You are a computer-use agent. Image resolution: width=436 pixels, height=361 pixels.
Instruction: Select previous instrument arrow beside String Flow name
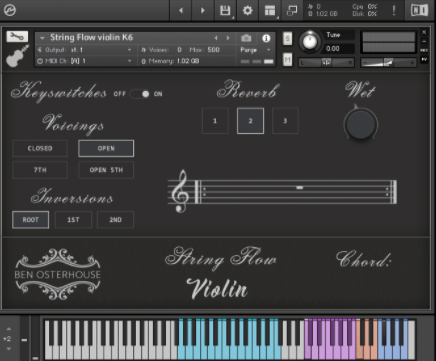click(216, 38)
